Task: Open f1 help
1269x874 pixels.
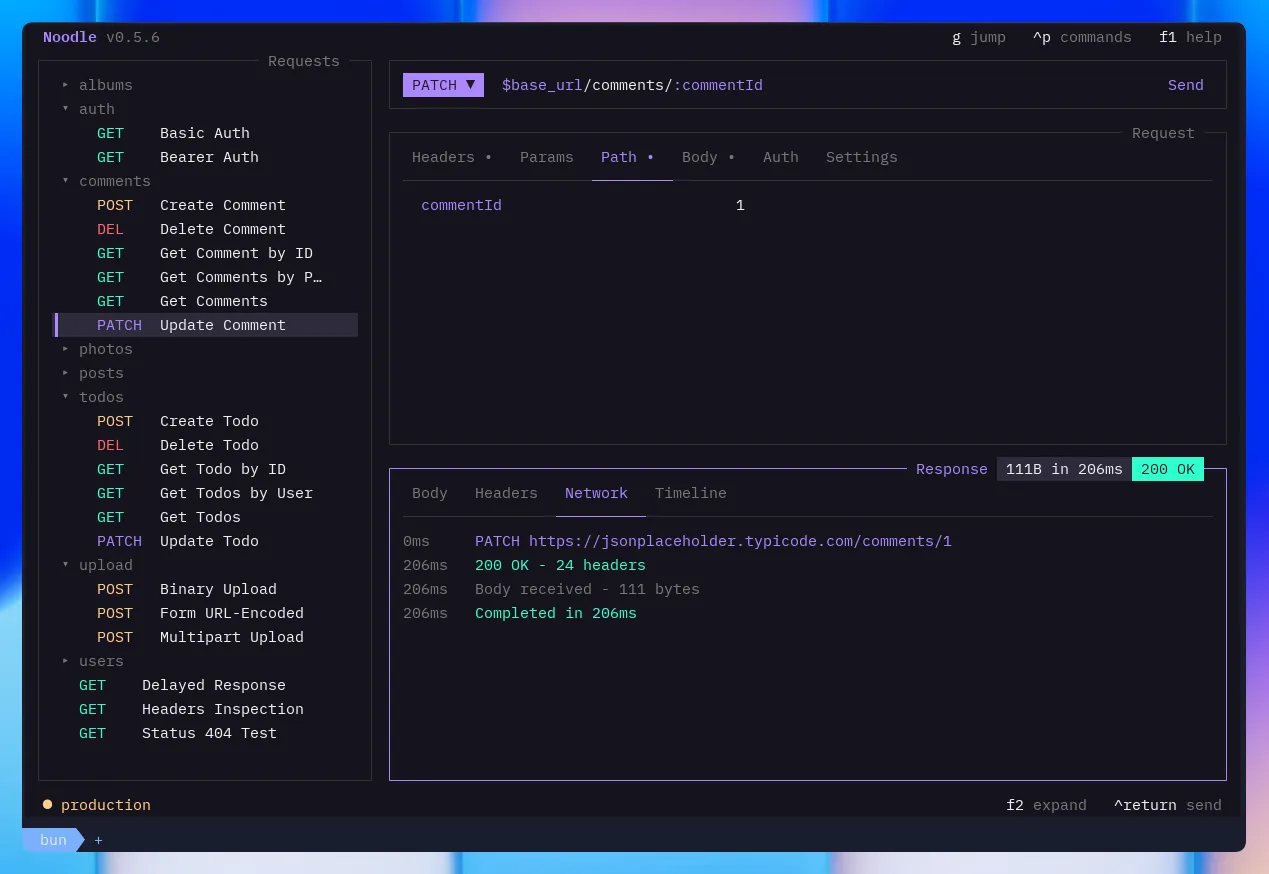Action: [1190, 37]
